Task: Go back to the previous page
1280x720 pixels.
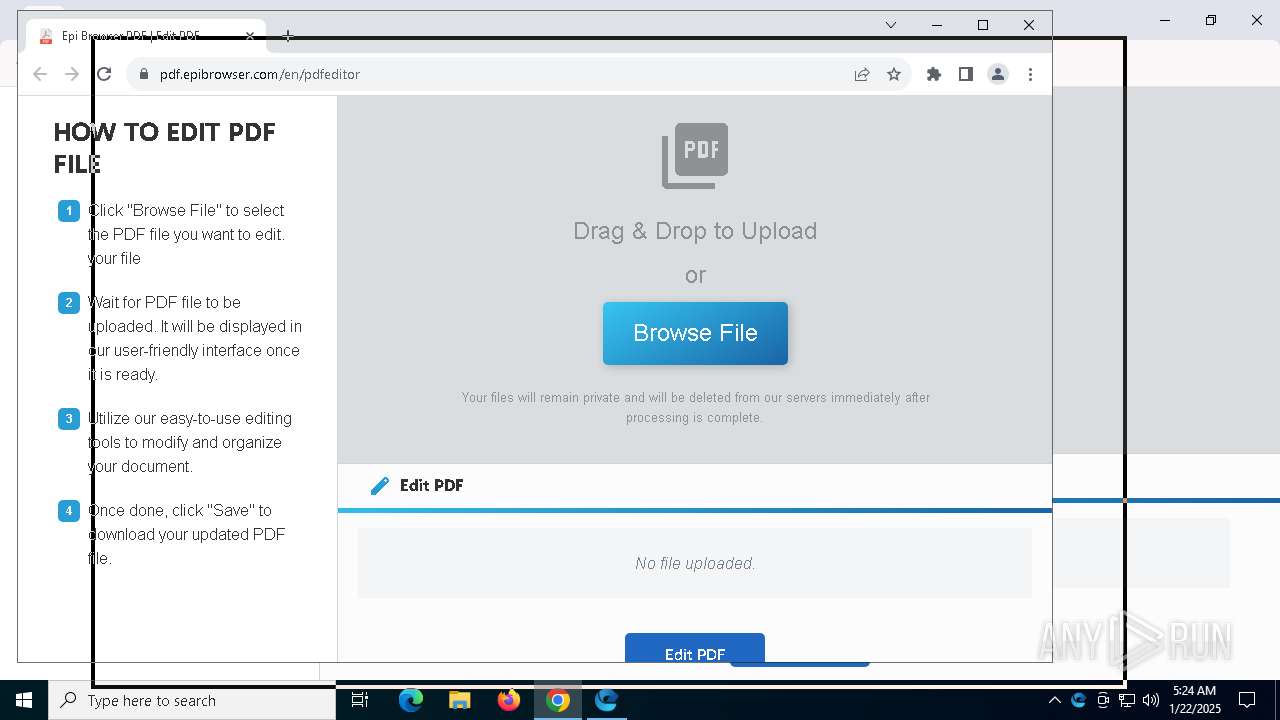Action: pos(40,74)
